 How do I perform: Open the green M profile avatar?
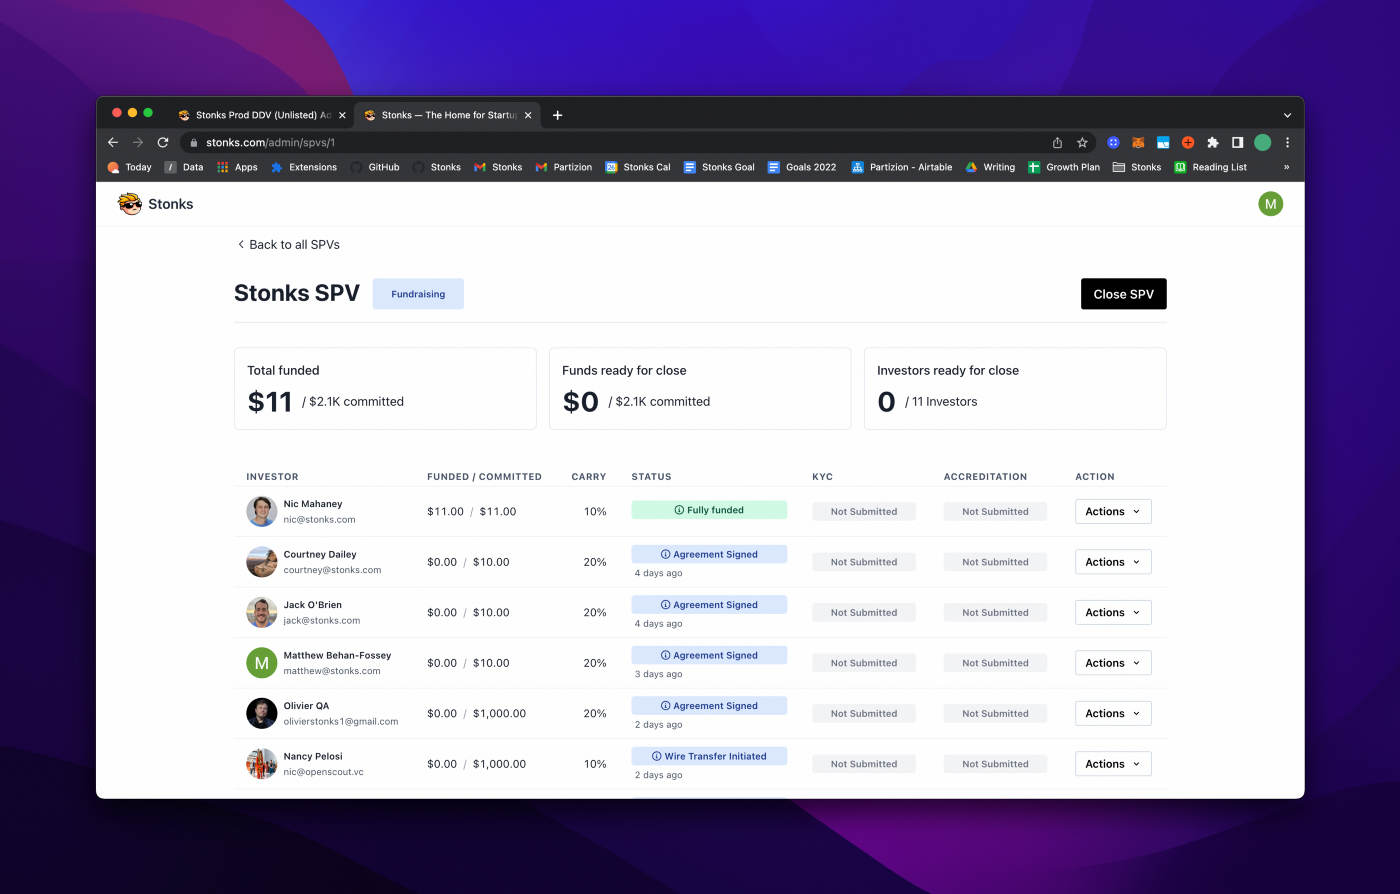click(x=1270, y=204)
